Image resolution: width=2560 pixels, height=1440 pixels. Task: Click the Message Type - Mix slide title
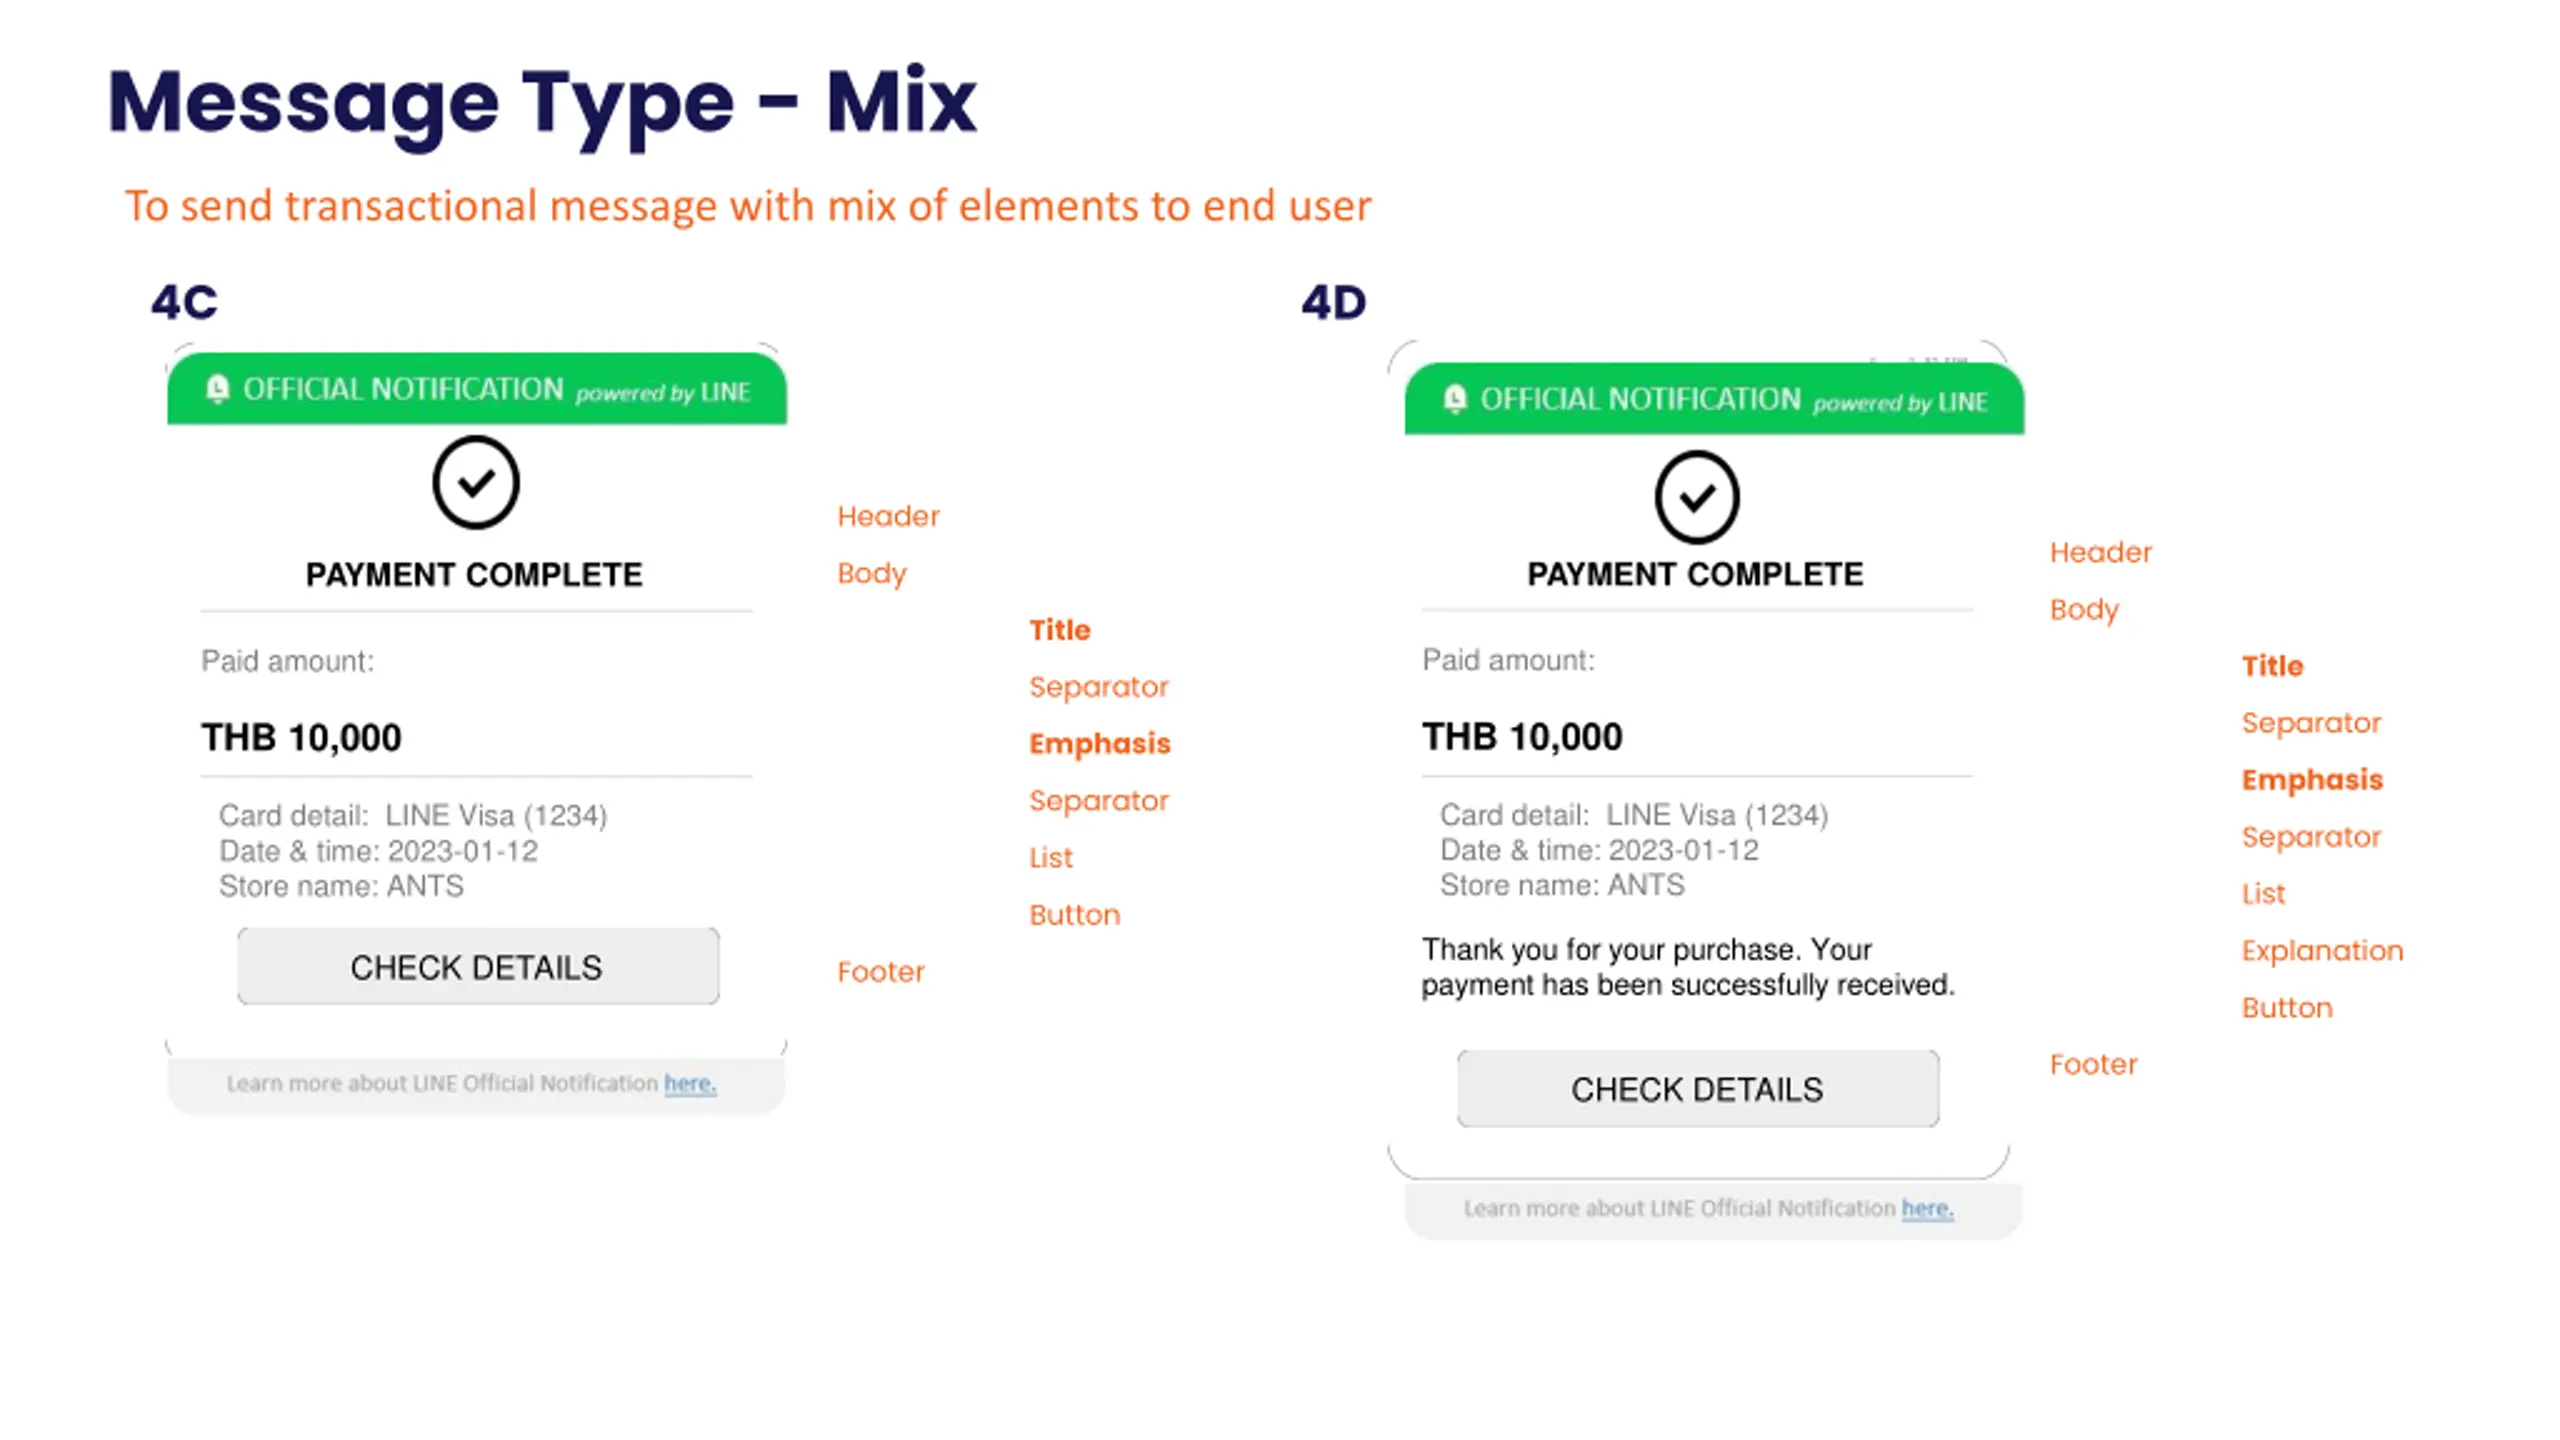pyautogui.click(x=541, y=102)
